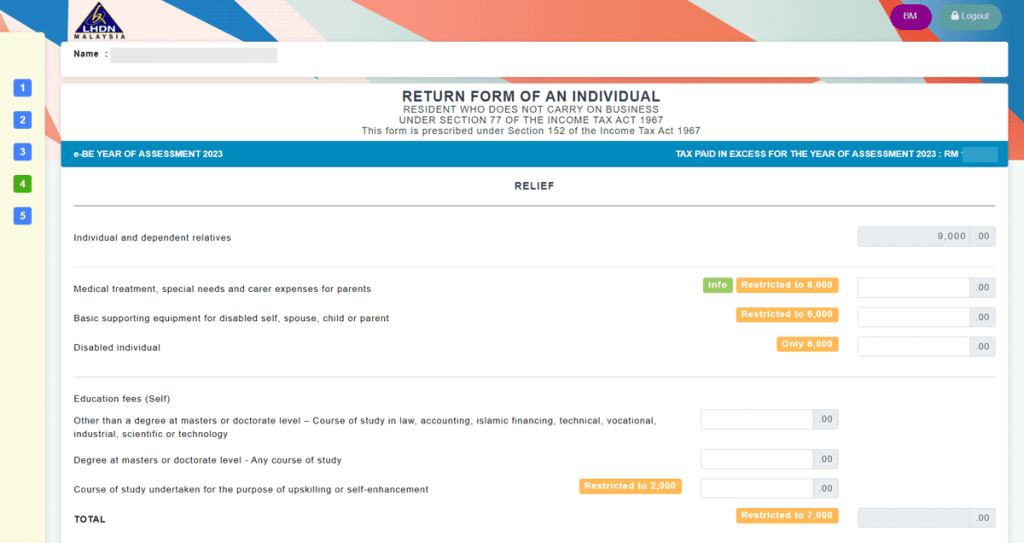This screenshot has width=1024, height=543.
Task: Focus the parents medical treatment amount field
Action: click(913, 288)
